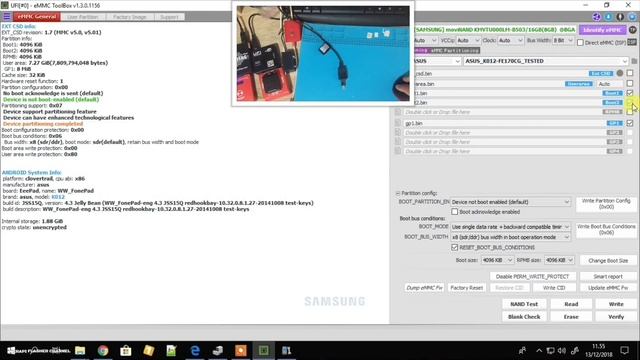Image resolution: width=640 pixels, height=360 pixels.
Task: Click the Auto field in the Userarea row
Action: [610, 84]
